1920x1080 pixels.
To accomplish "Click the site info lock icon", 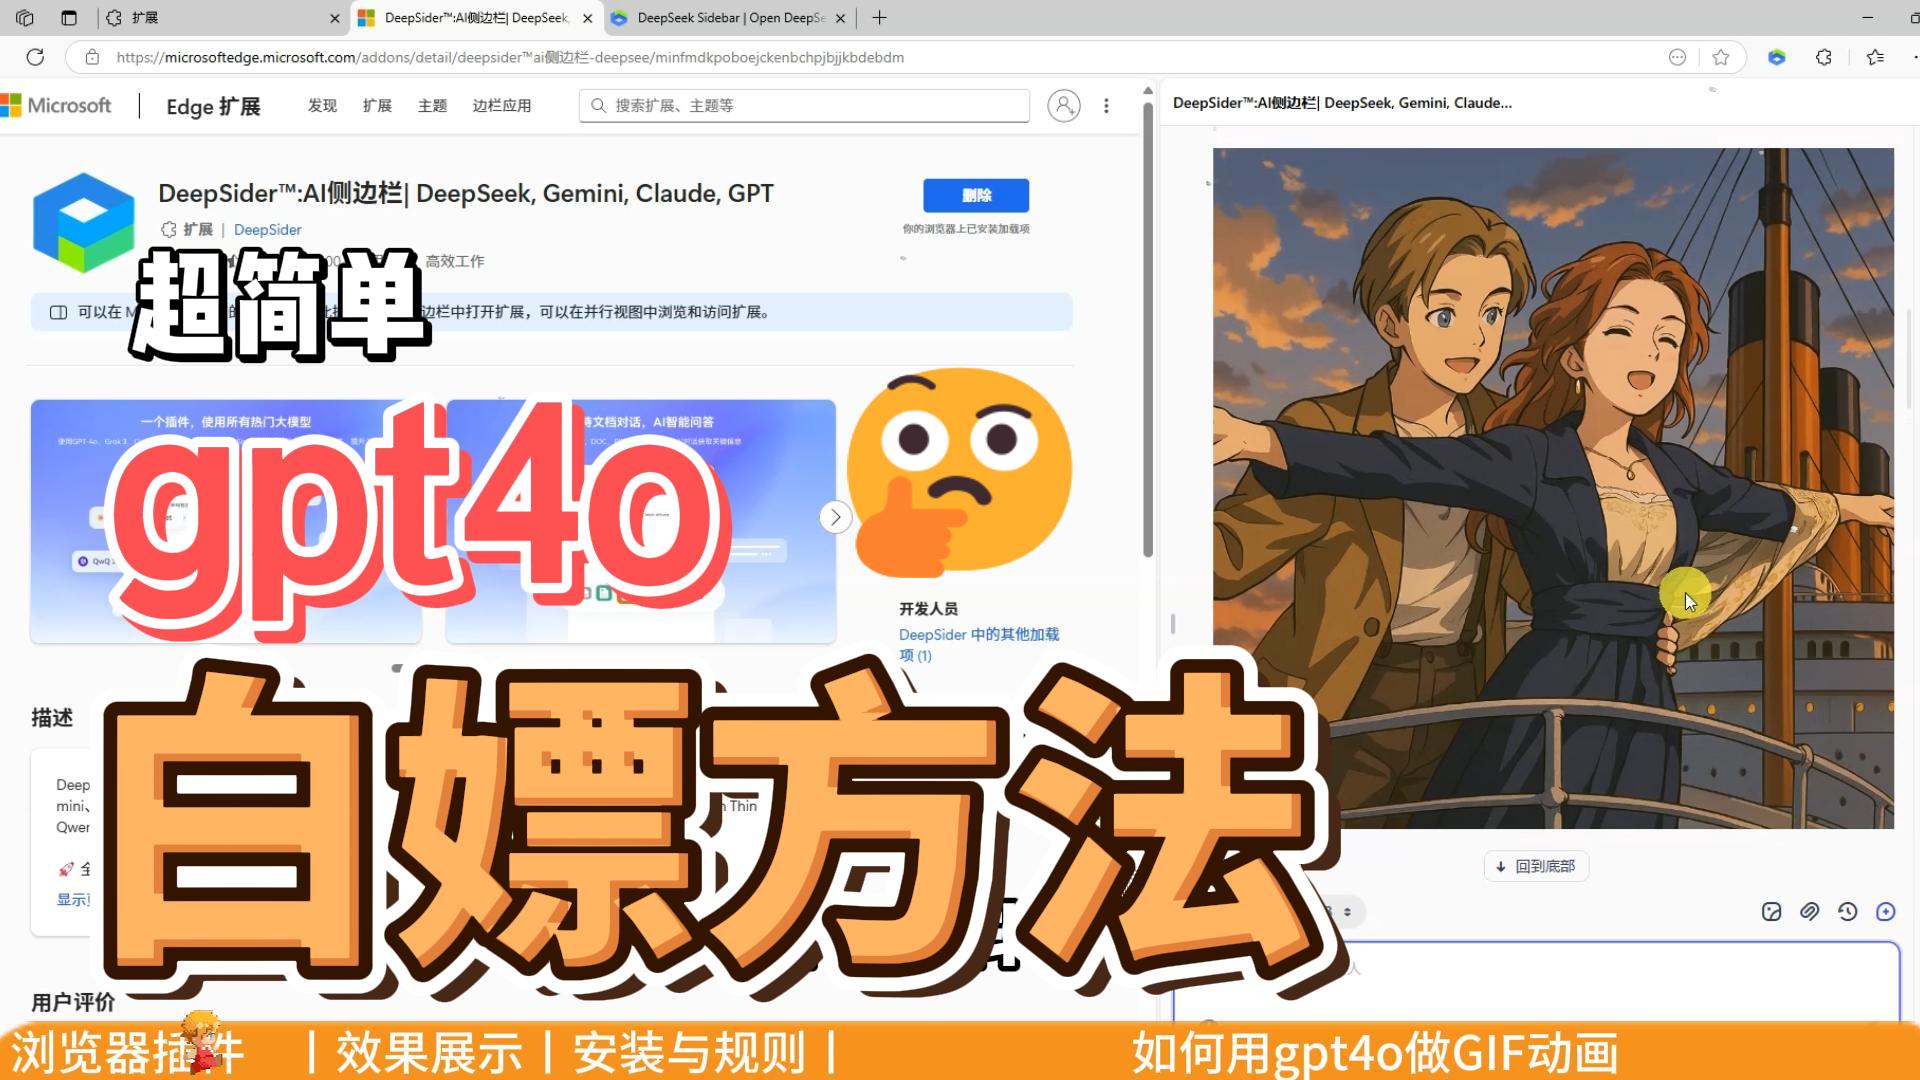I will (92, 57).
